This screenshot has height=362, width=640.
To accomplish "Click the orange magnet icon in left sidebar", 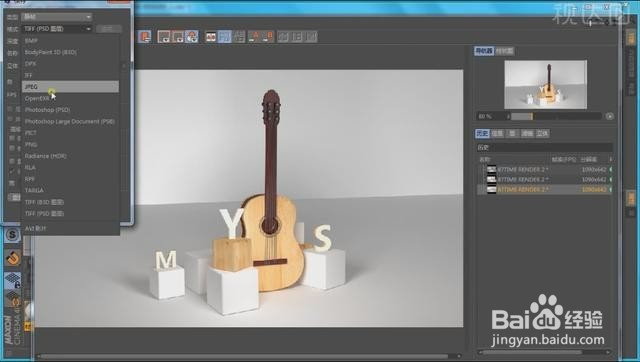I will point(13,258).
